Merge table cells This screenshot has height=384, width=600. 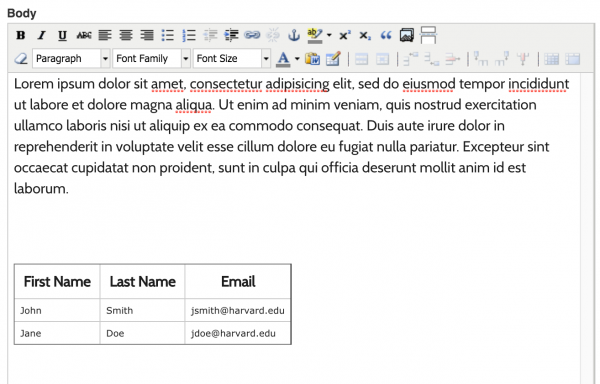click(x=572, y=59)
